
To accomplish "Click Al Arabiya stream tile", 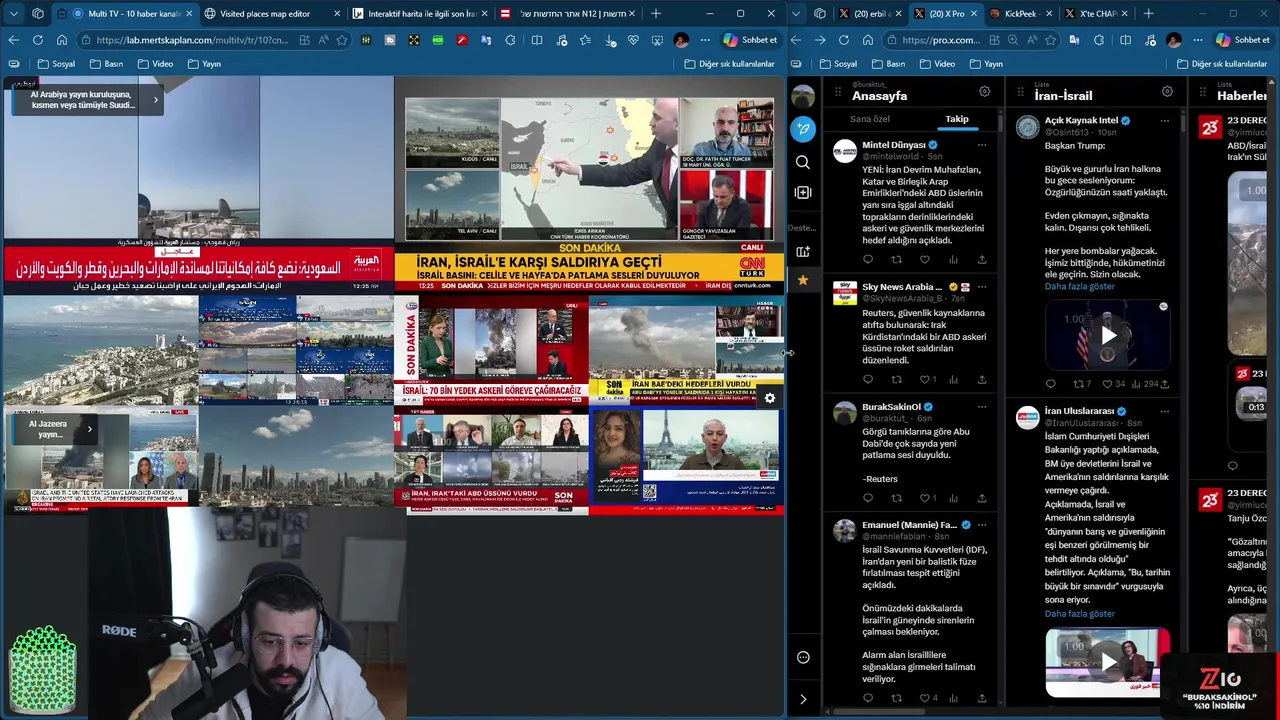I will click(197, 184).
